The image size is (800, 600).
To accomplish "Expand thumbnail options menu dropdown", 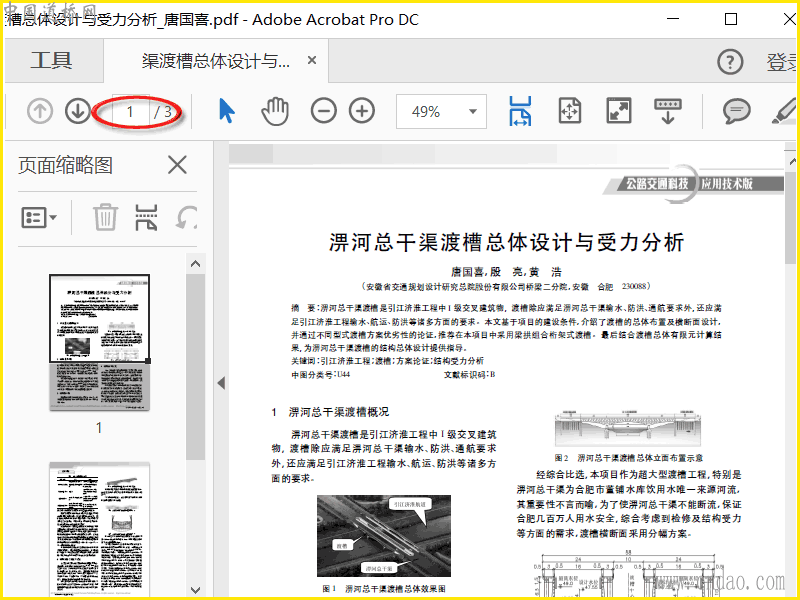I will tap(40, 216).
